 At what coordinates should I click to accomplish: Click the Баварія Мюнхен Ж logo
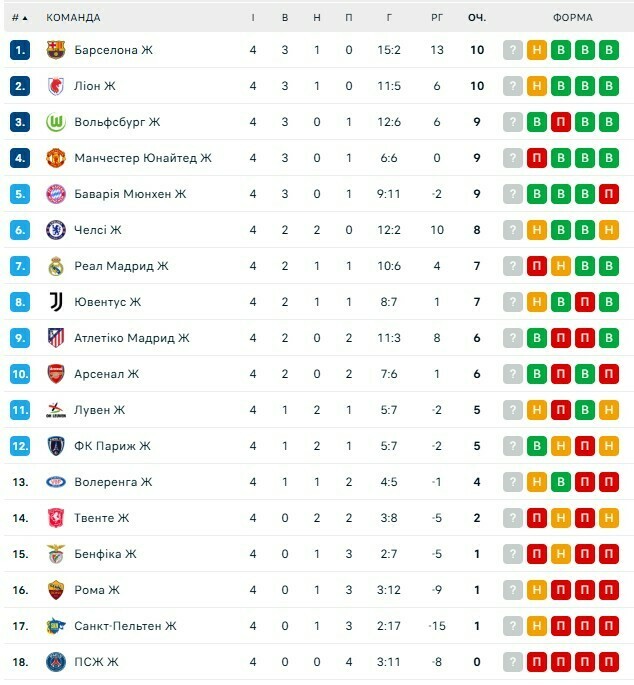pyautogui.click(x=56, y=194)
